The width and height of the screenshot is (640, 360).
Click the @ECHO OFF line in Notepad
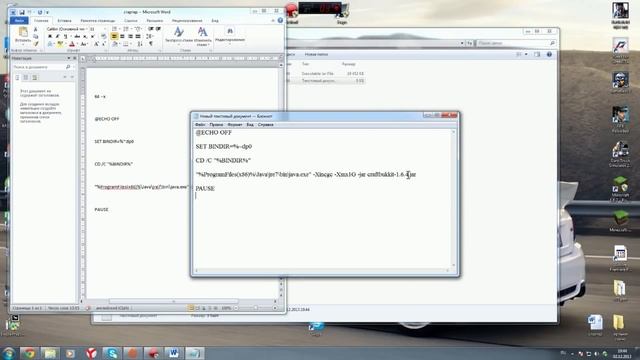pyautogui.click(x=213, y=133)
